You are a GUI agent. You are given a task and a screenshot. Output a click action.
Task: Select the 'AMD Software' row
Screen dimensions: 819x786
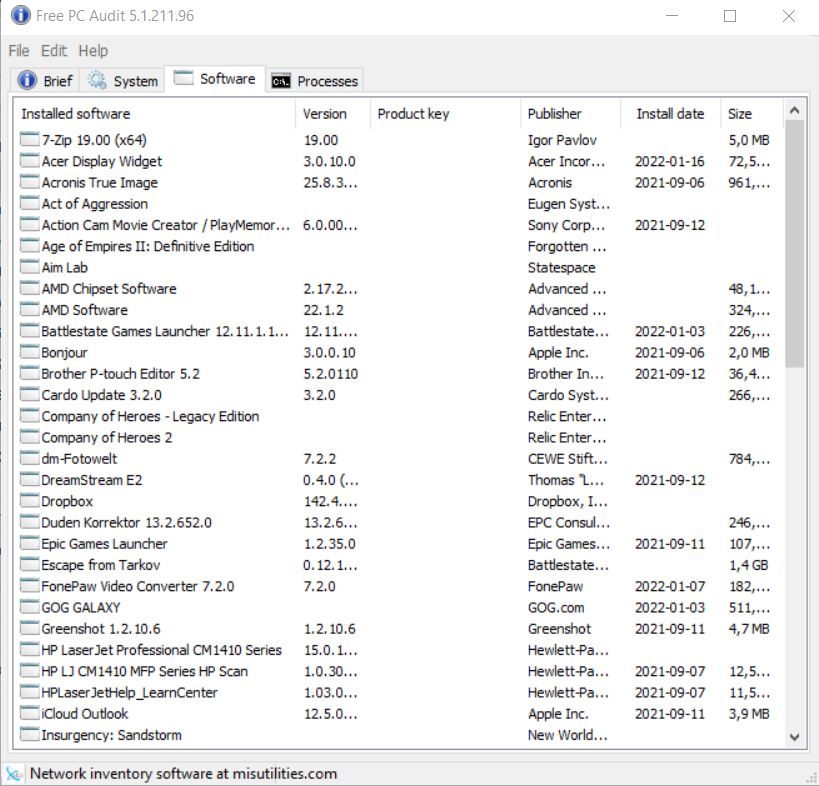coord(397,310)
